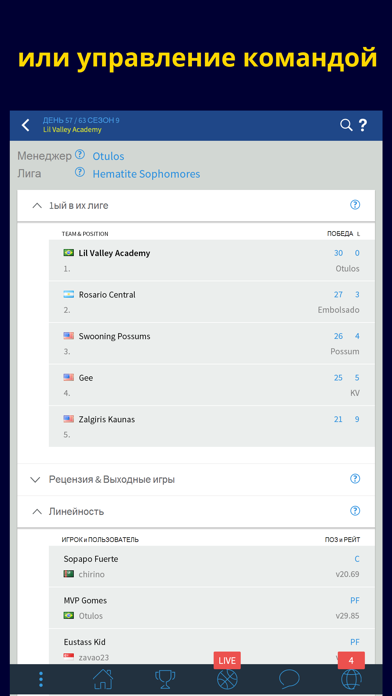
Task: Click position C for Sopapo Fuerte
Action: click(x=357, y=559)
